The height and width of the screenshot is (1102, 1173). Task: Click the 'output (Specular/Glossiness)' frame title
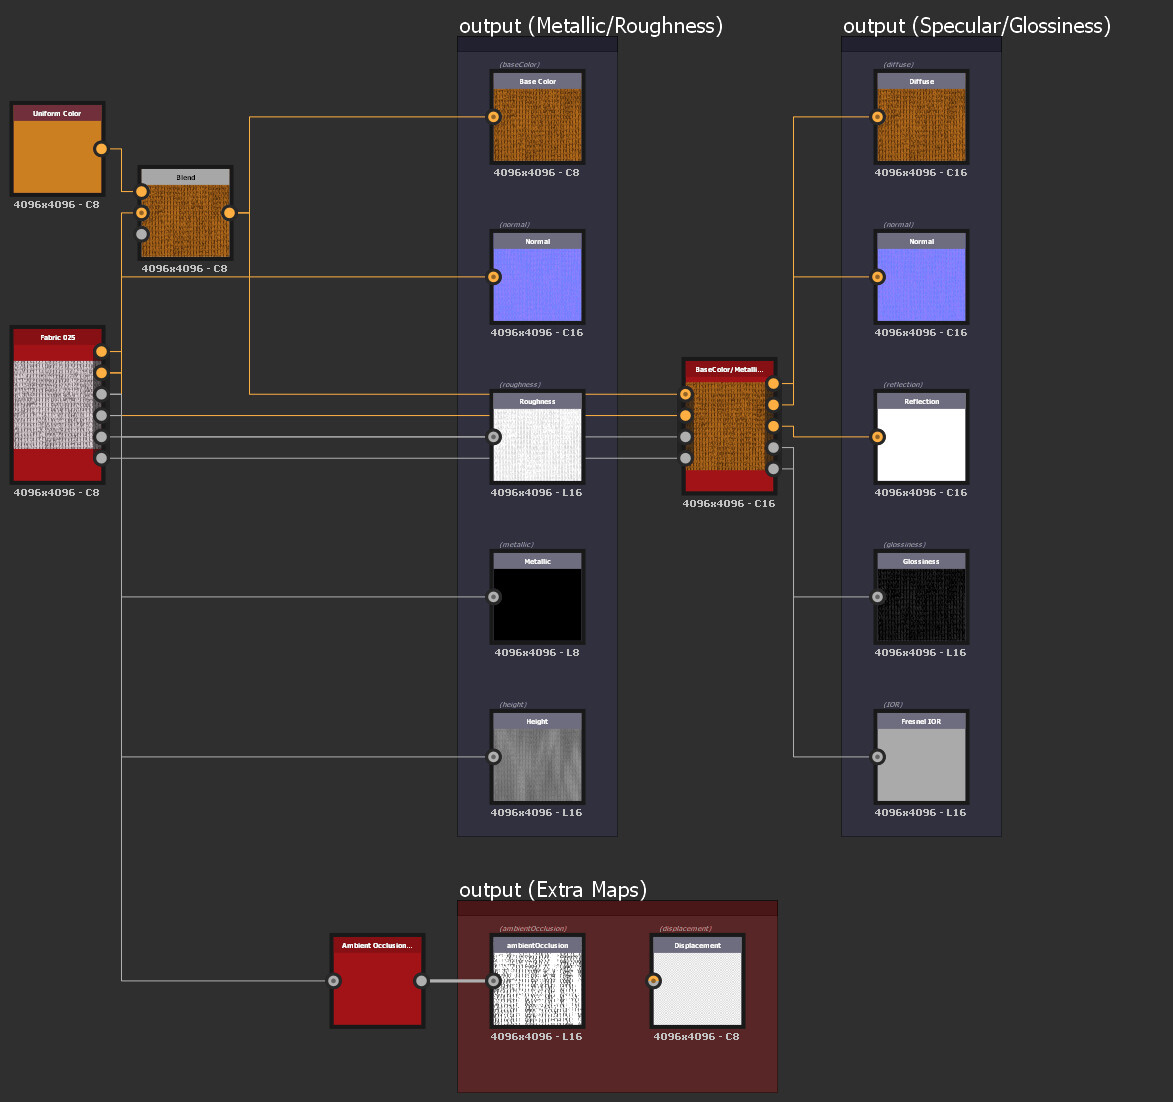click(x=977, y=26)
